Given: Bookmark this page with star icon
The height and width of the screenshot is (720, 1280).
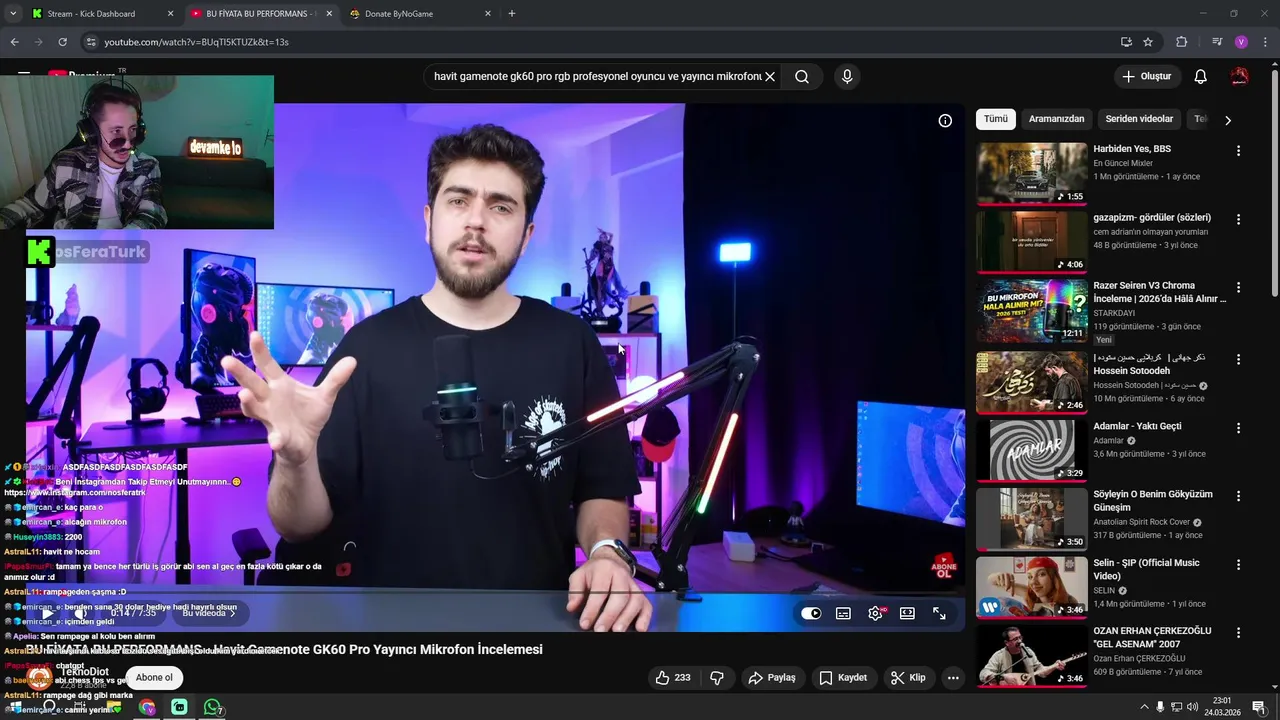Looking at the screenshot, I should pyautogui.click(x=1148, y=42).
